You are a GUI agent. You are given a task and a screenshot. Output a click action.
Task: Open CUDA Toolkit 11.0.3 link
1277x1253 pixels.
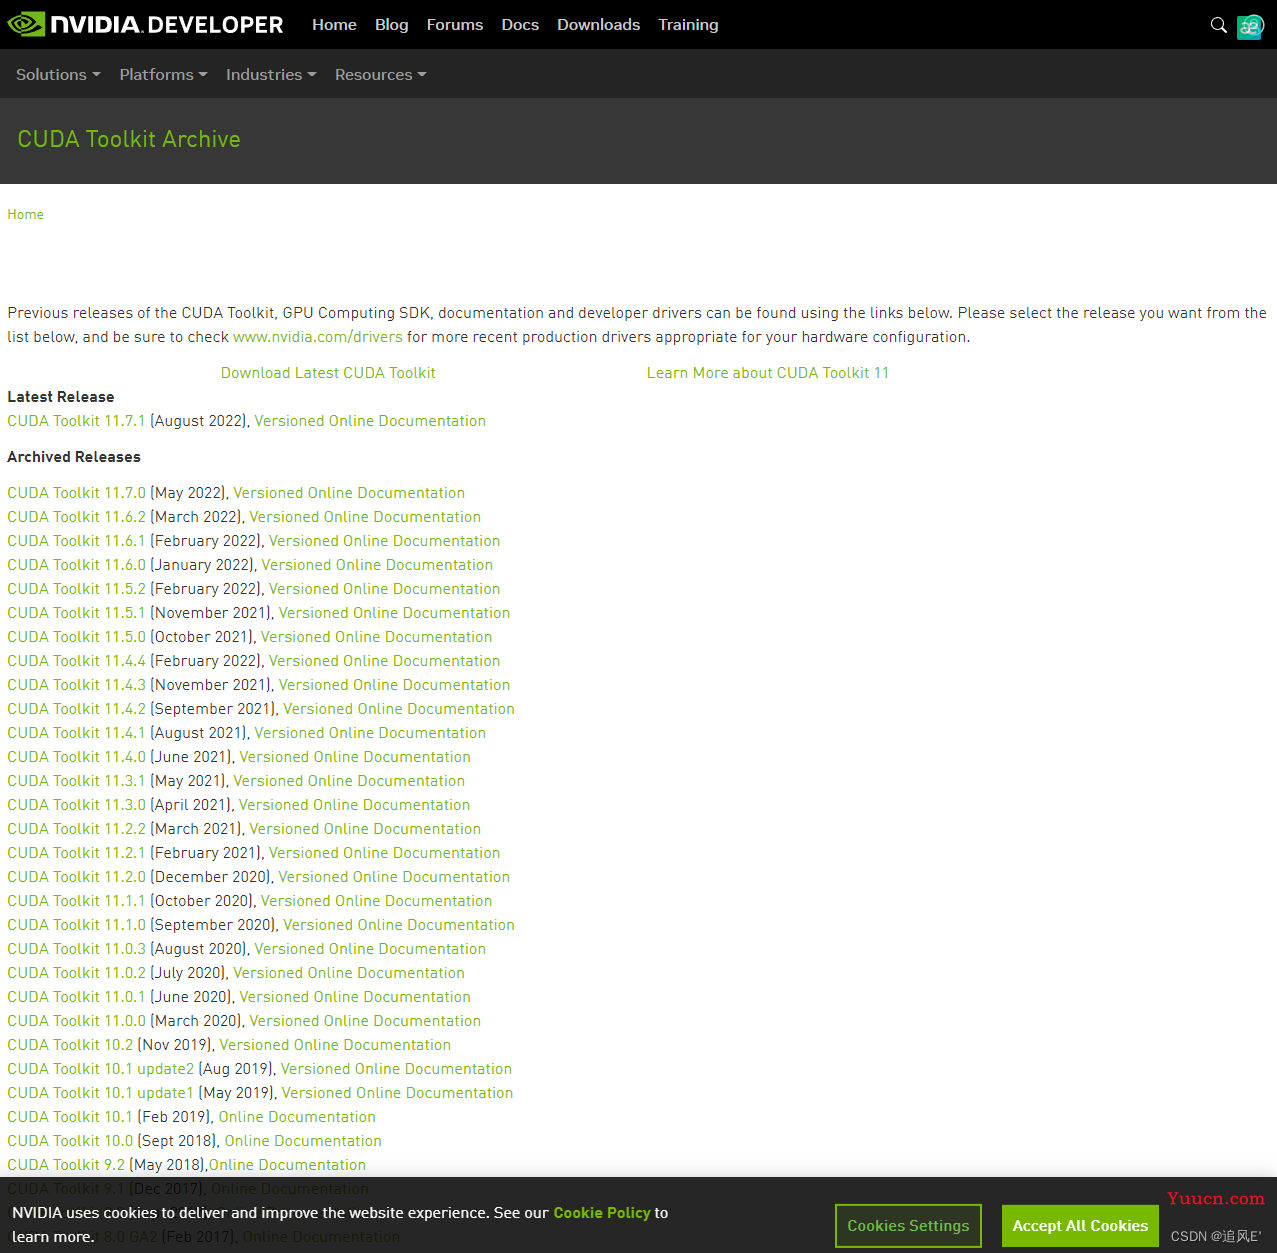(76, 949)
